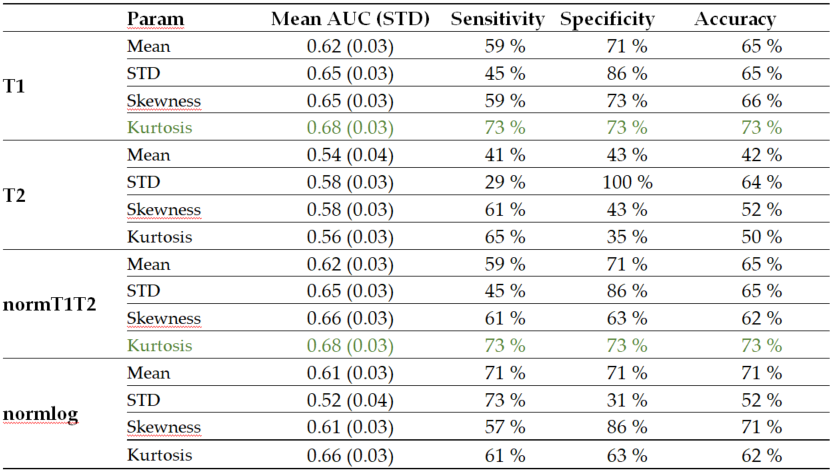The image size is (835, 474).
Task: Select the 31 % specificity cell
Action: [630, 400]
